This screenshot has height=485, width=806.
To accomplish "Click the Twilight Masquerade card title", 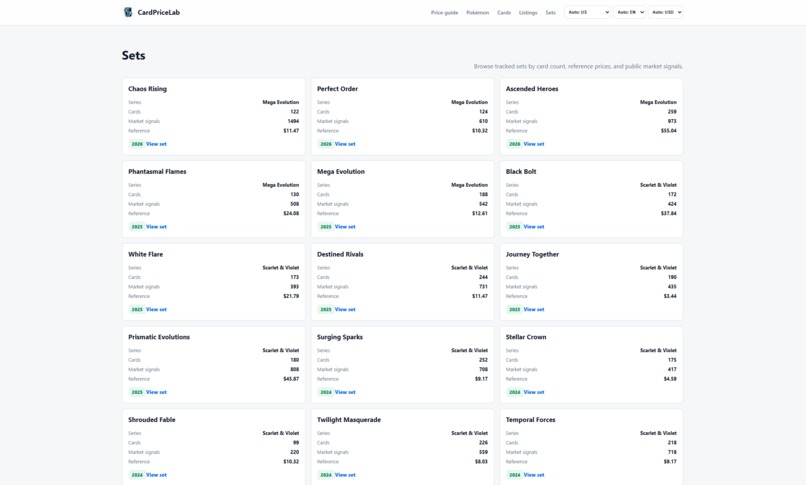I will point(349,420).
